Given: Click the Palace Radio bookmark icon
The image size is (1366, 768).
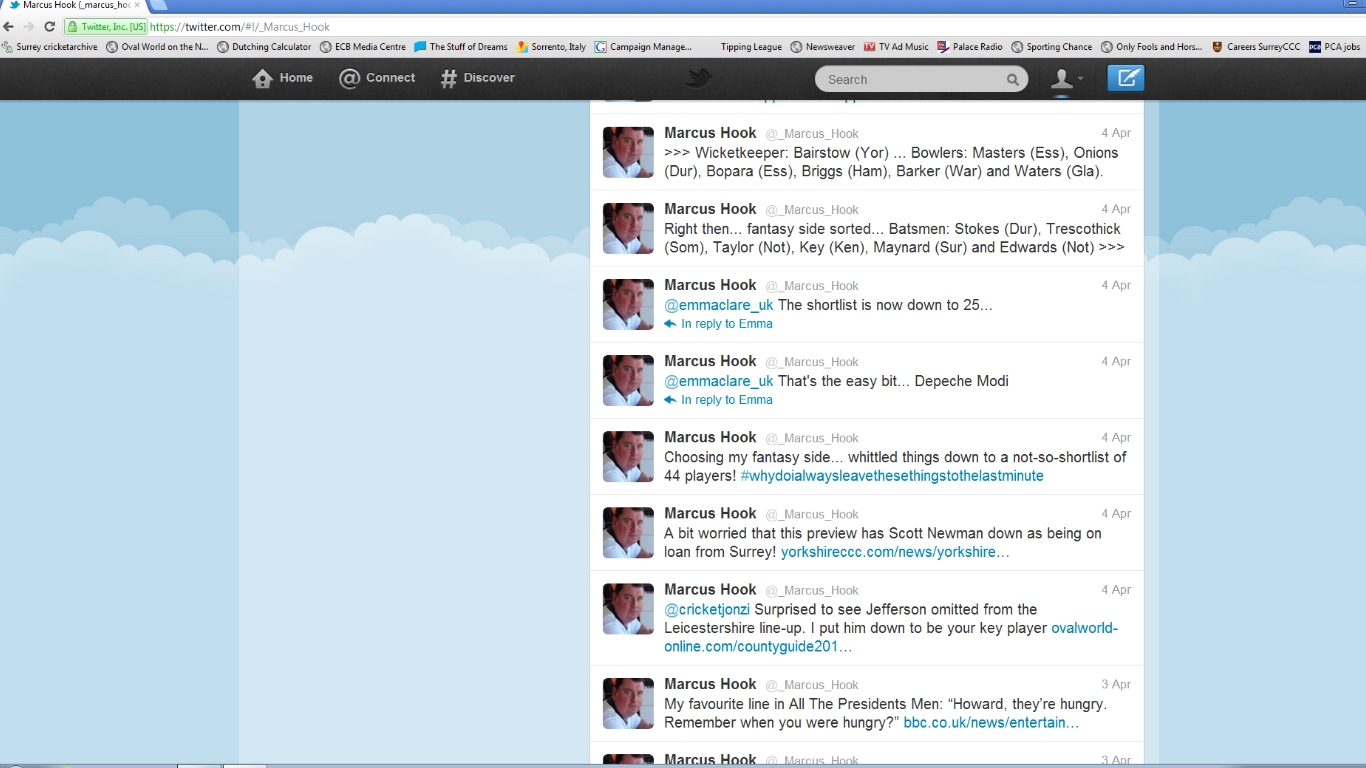Looking at the screenshot, I should pyautogui.click(x=942, y=47).
